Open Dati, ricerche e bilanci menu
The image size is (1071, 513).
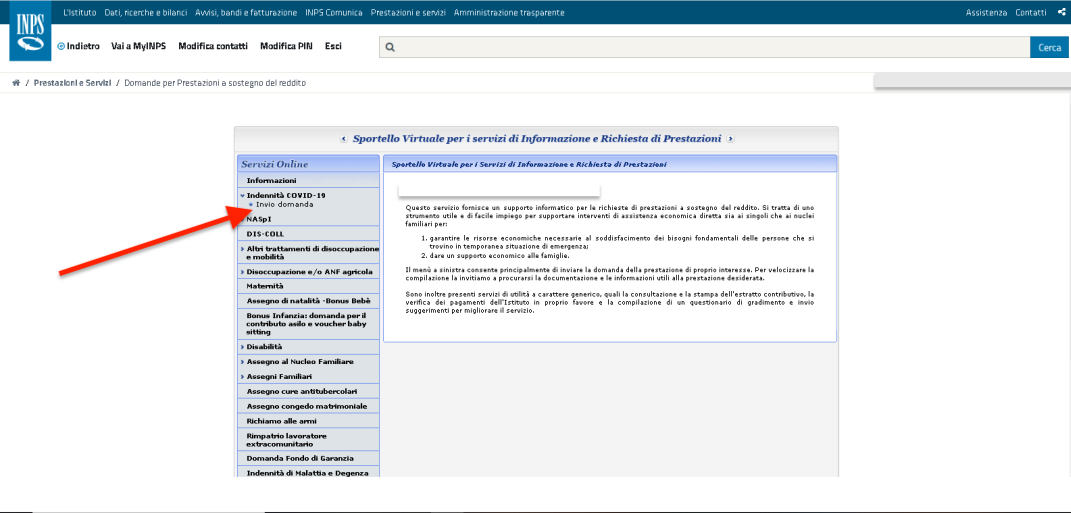coord(145,12)
